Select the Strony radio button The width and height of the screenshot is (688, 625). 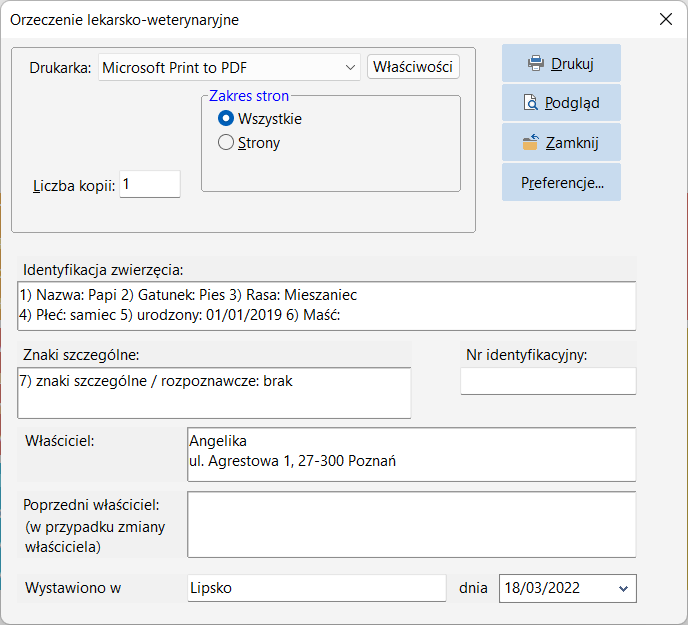point(226,143)
